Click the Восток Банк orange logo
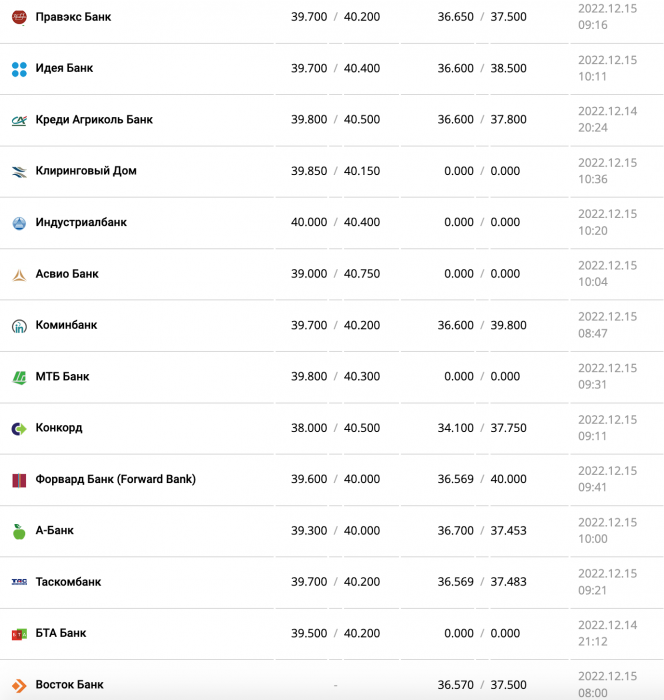 (x=19, y=685)
